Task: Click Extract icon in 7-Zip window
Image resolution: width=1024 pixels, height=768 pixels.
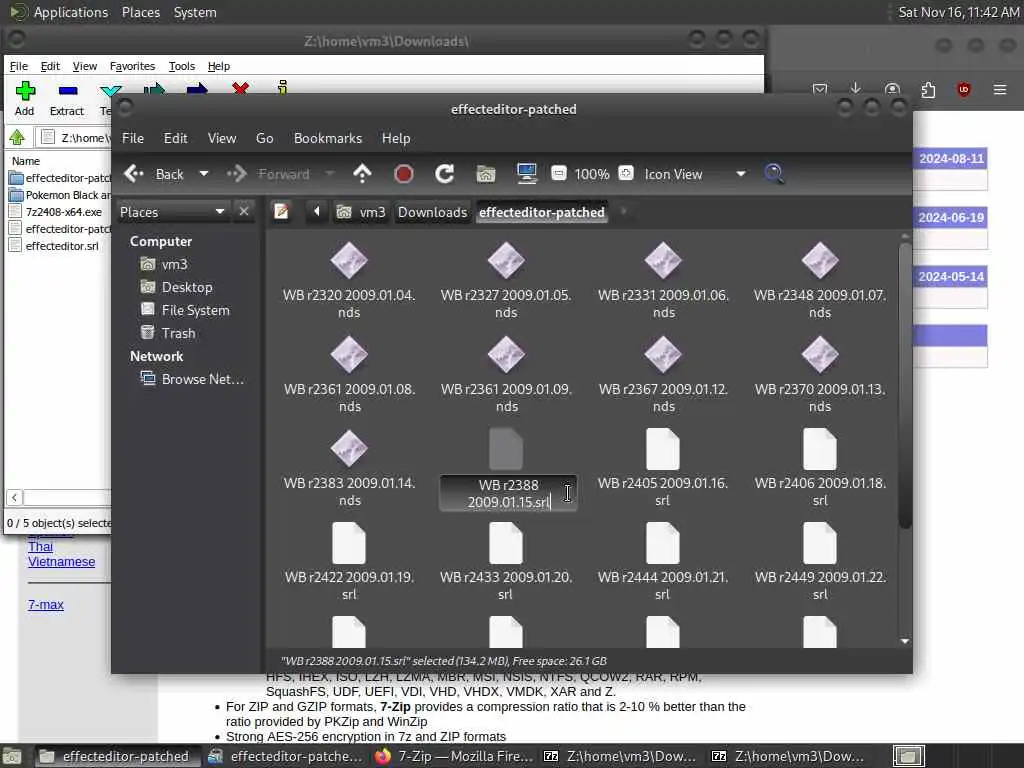Action: 67,98
